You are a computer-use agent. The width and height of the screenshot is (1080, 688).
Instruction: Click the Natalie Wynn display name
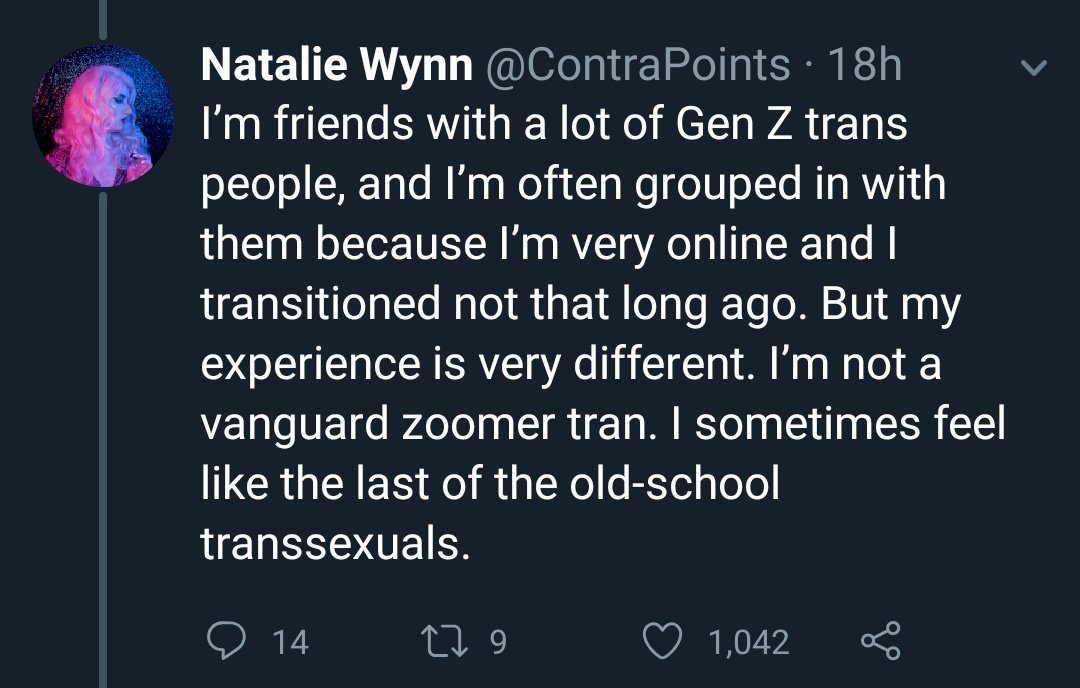point(337,65)
